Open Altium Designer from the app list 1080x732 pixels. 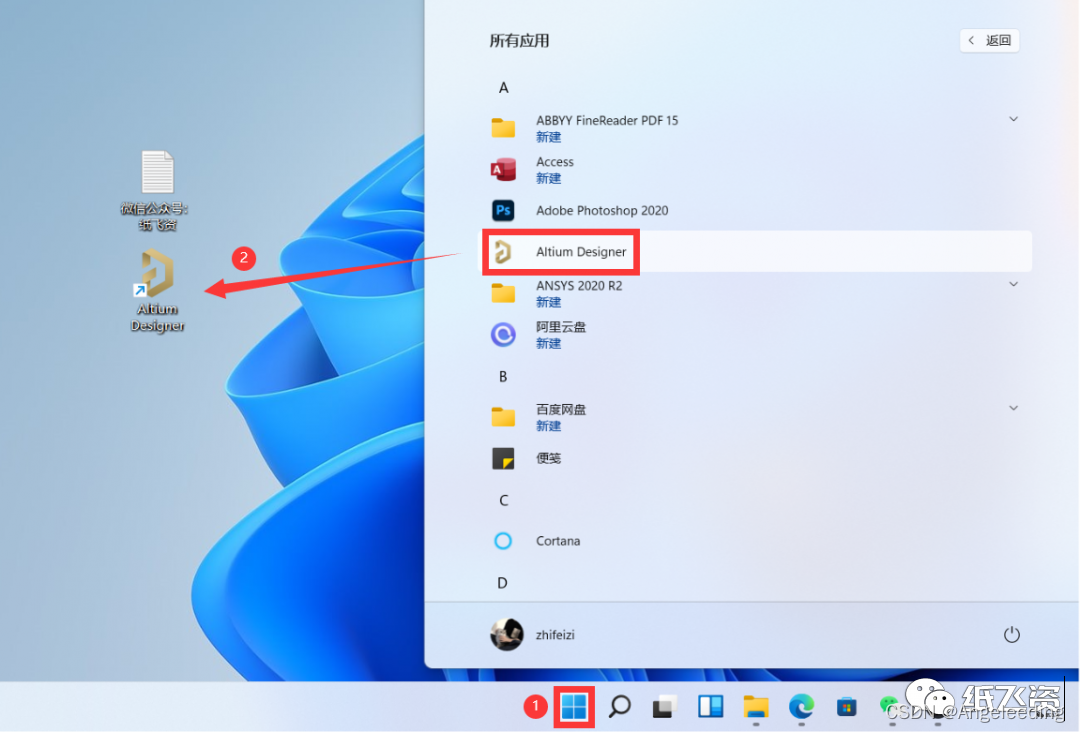click(580, 252)
